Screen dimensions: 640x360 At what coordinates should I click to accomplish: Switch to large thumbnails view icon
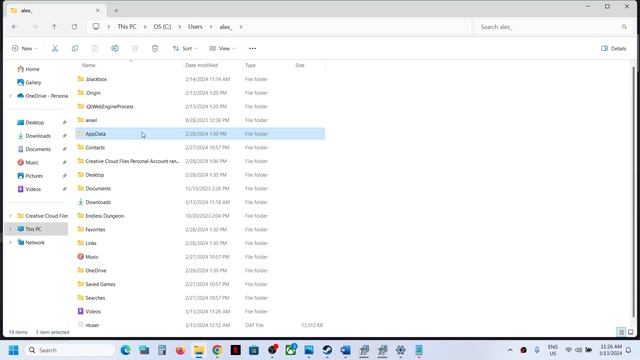click(631, 332)
